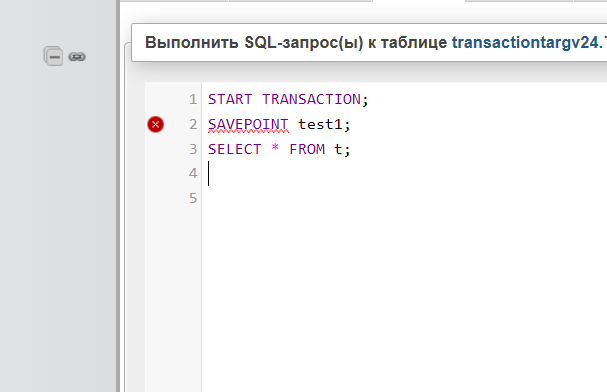Click the link with main panel icon

[77, 57]
